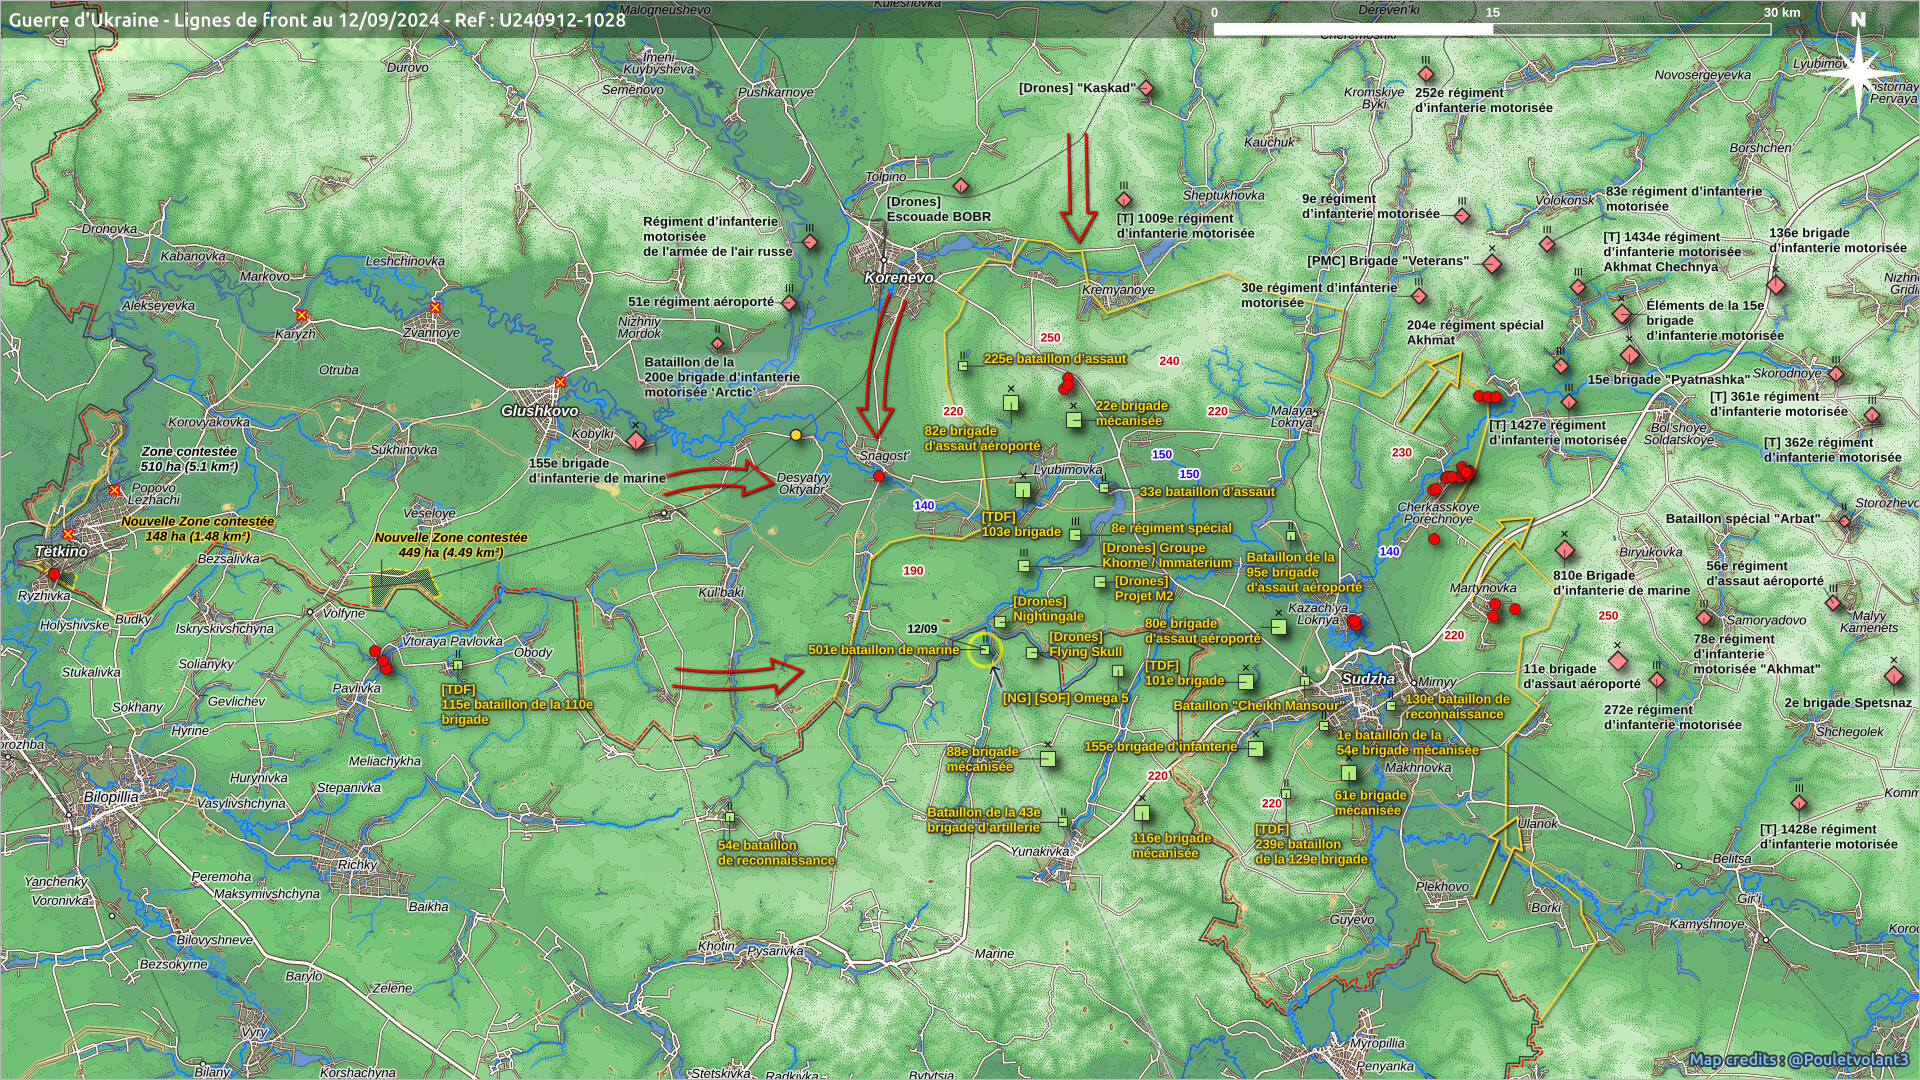Click the Korenevo town label
The height and width of the screenshot is (1080, 1920).
898,277
